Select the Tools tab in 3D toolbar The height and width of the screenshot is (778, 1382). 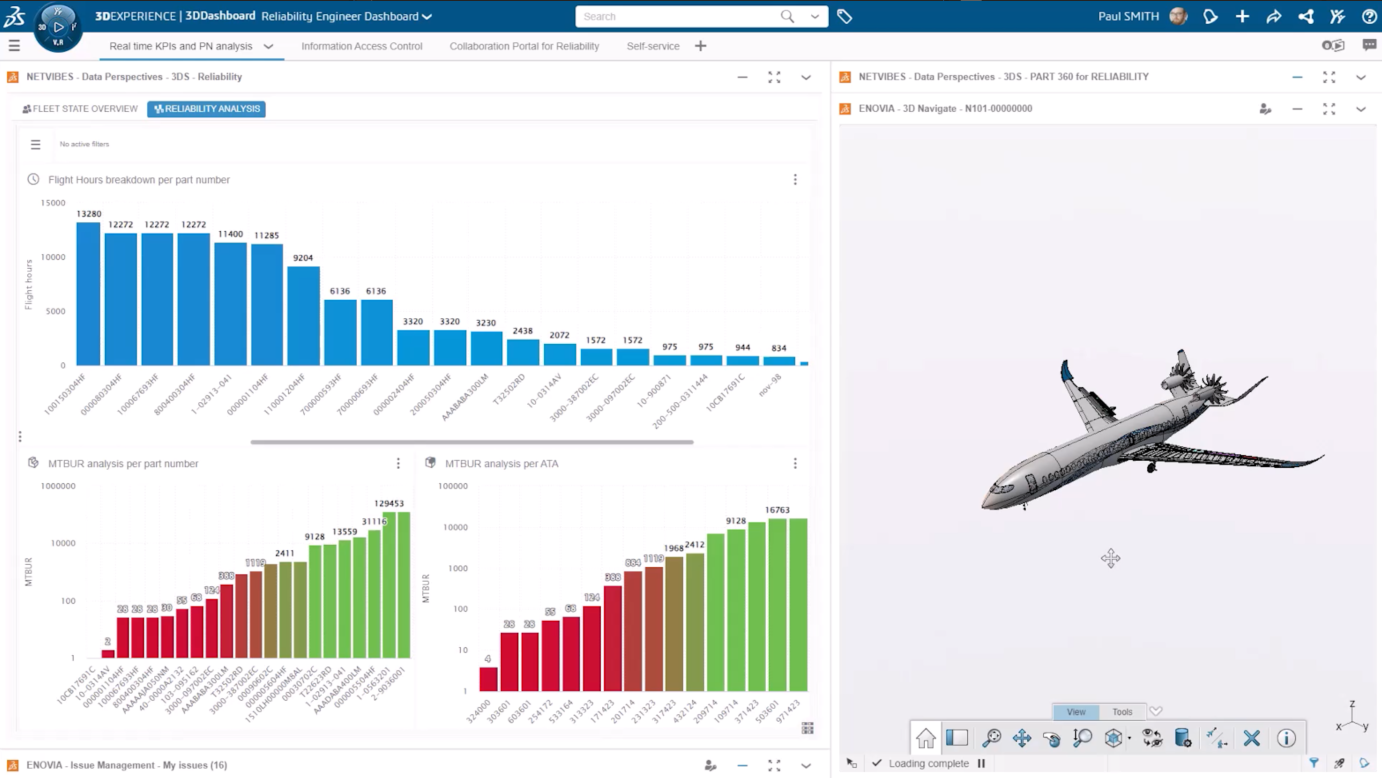(x=1122, y=712)
